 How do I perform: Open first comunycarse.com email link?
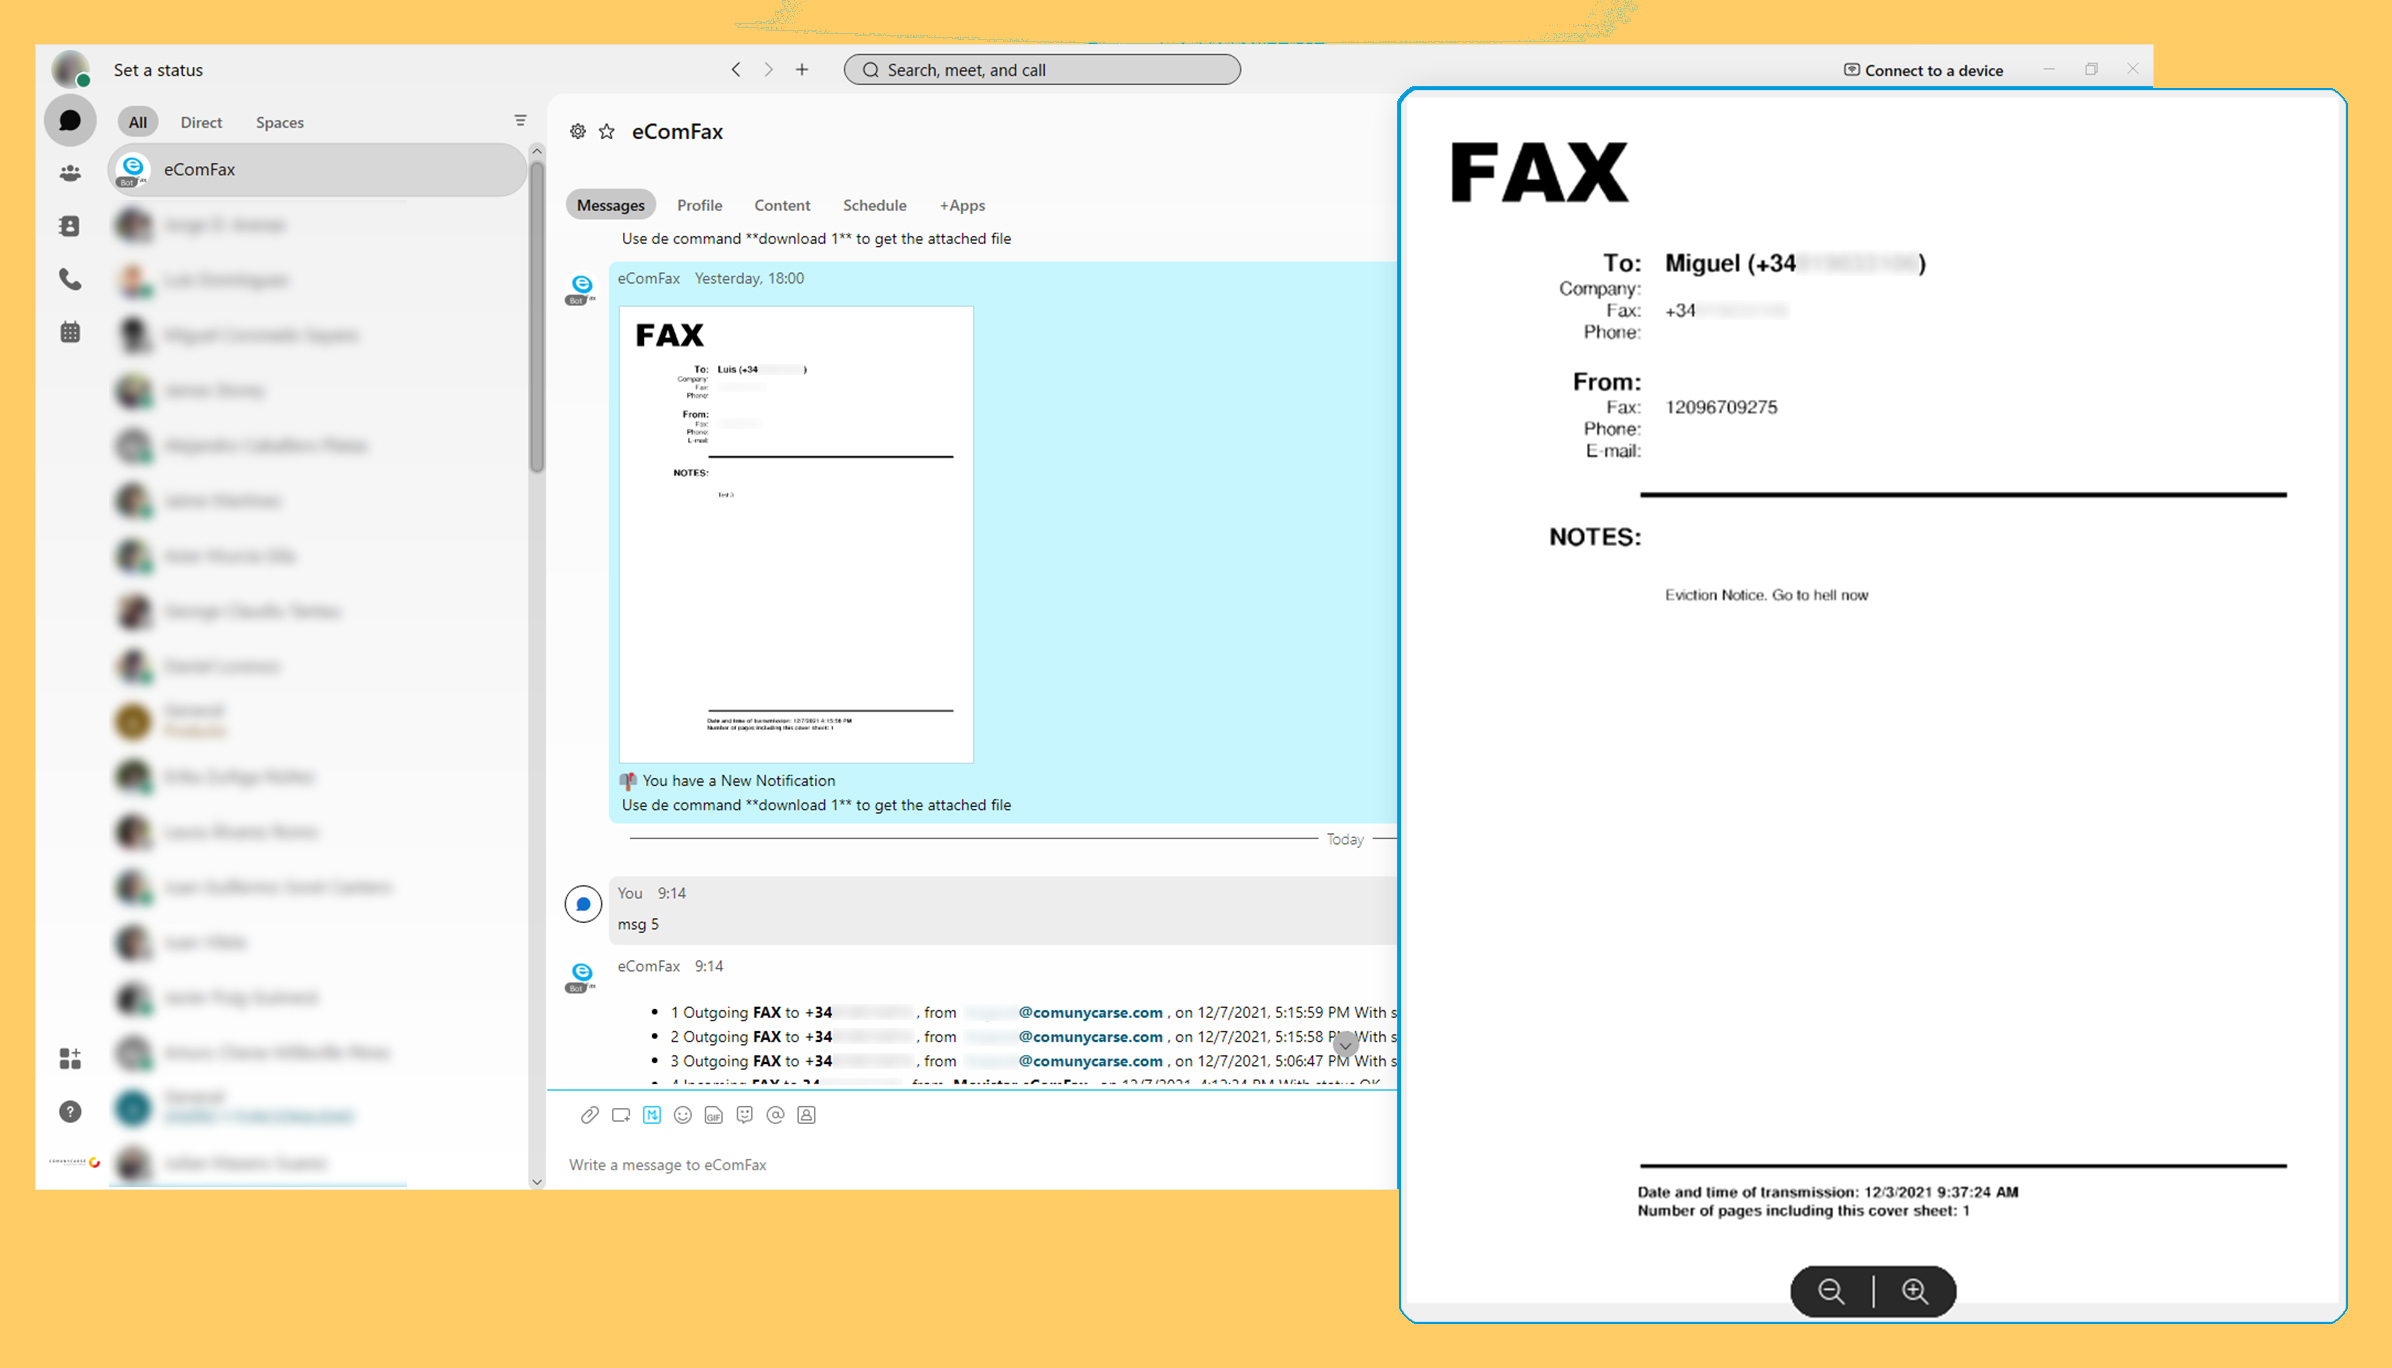[x=1090, y=1012]
